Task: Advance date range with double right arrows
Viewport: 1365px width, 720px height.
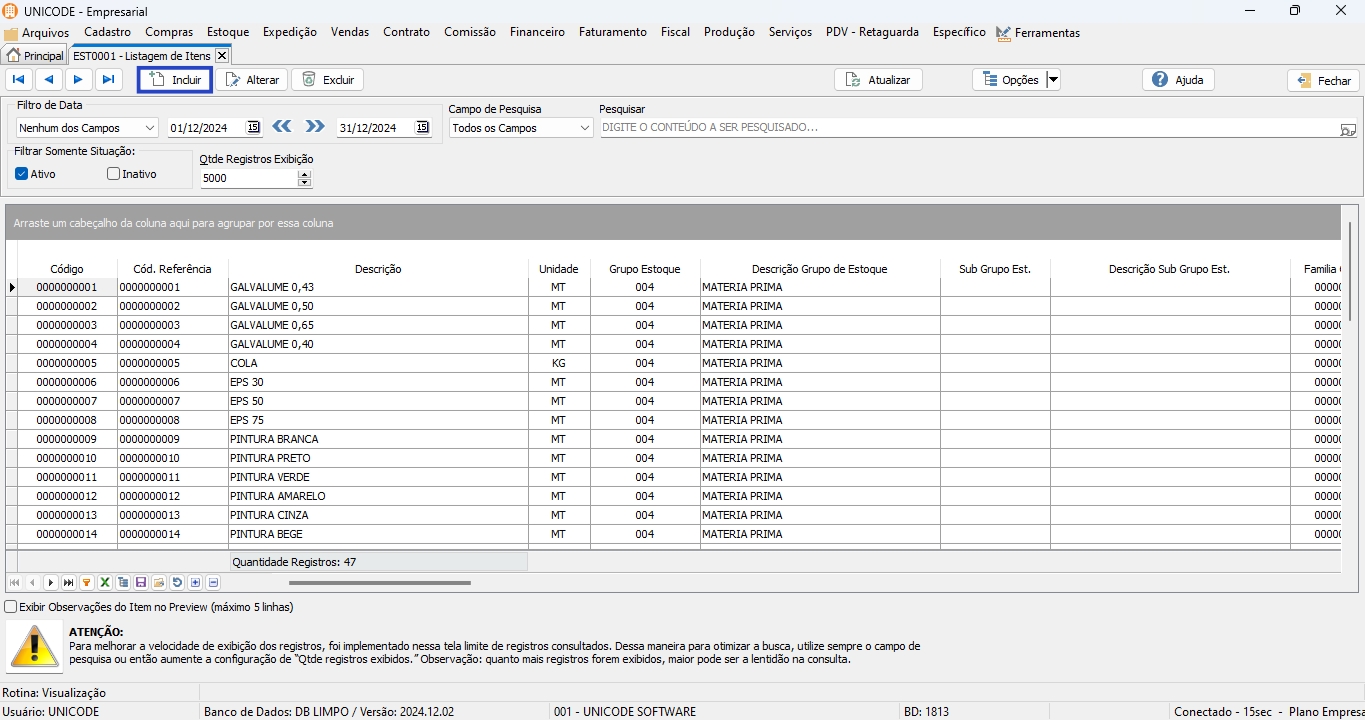Action: [x=315, y=127]
